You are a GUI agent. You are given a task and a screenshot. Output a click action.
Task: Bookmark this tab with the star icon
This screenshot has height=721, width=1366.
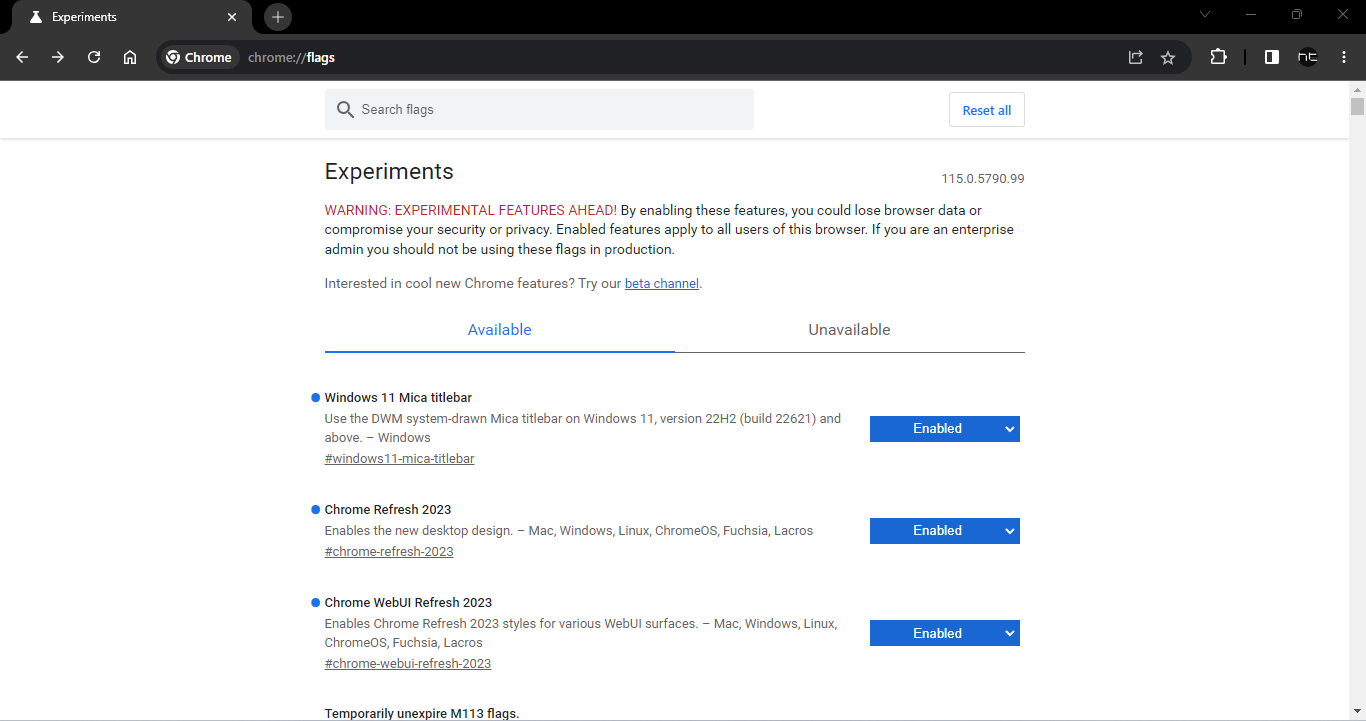[x=1168, y=57]
